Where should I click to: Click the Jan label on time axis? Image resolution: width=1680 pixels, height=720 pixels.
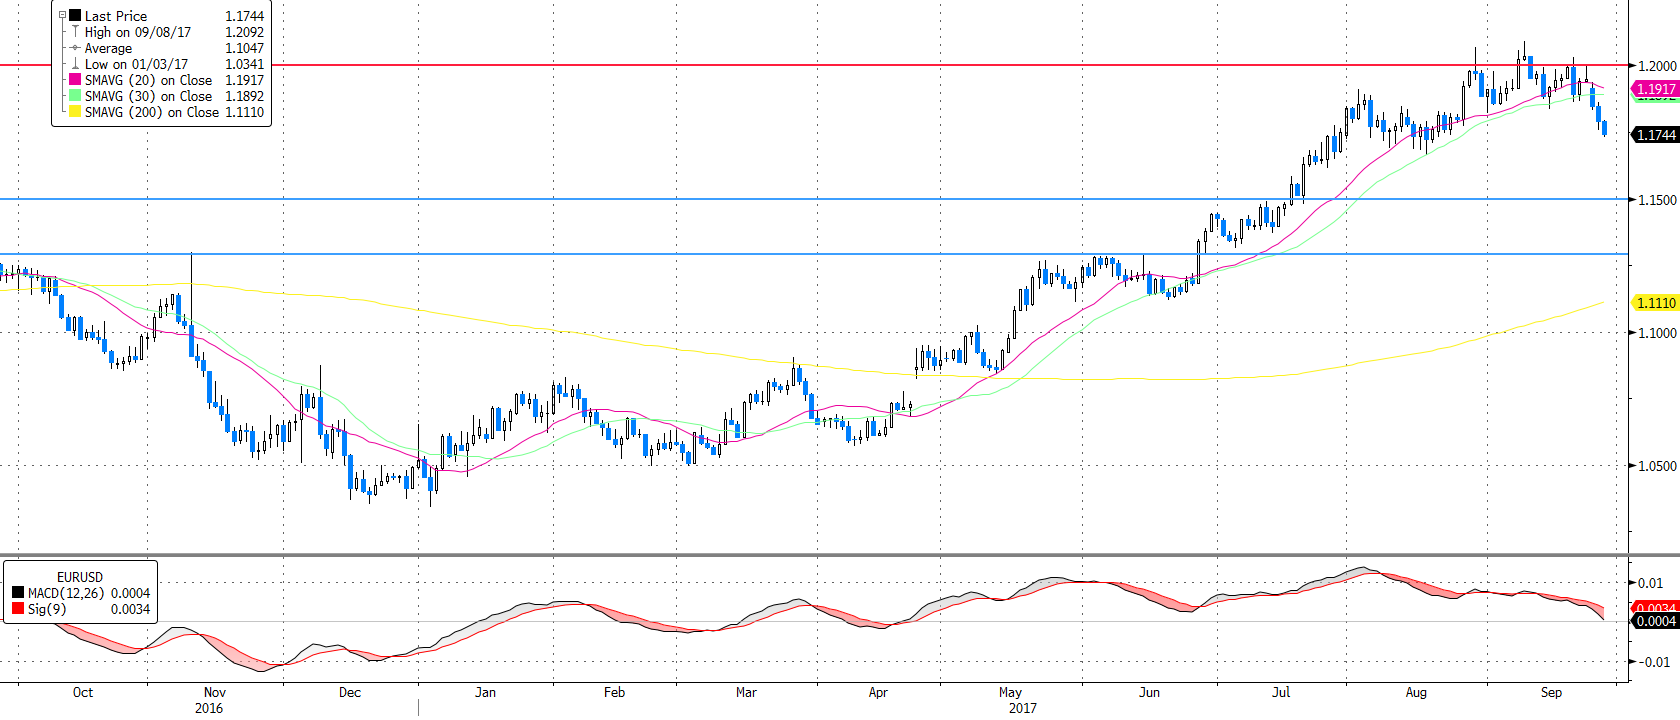pos(485,692)
